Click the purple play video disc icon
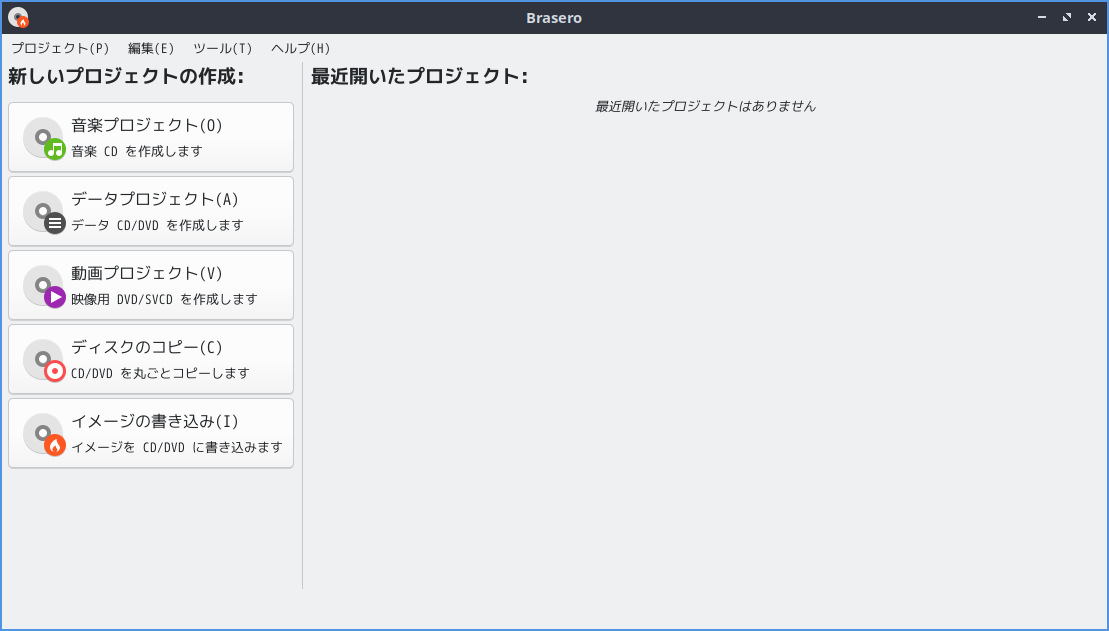1109x631 pixels. 44,286
